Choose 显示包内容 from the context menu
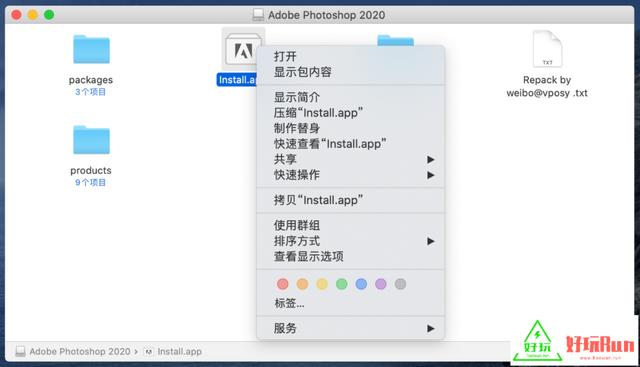The width and height of the screenshot is (640, 367). click(x=350, y=72)
